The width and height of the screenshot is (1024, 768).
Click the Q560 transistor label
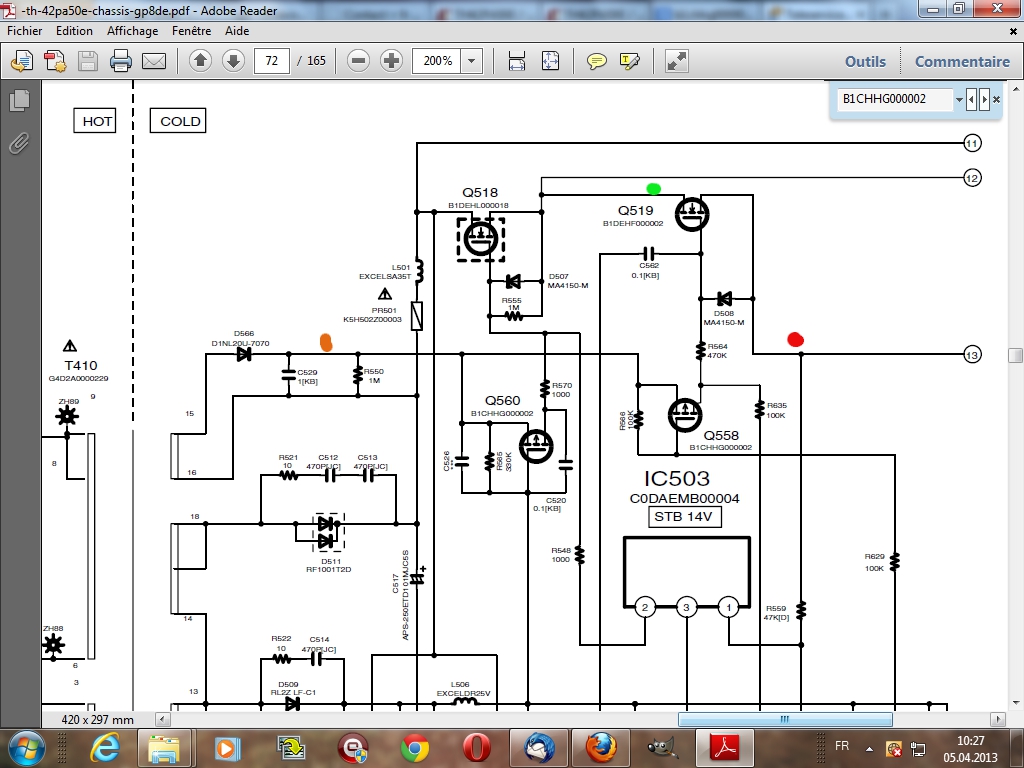(x=502, y=400)
